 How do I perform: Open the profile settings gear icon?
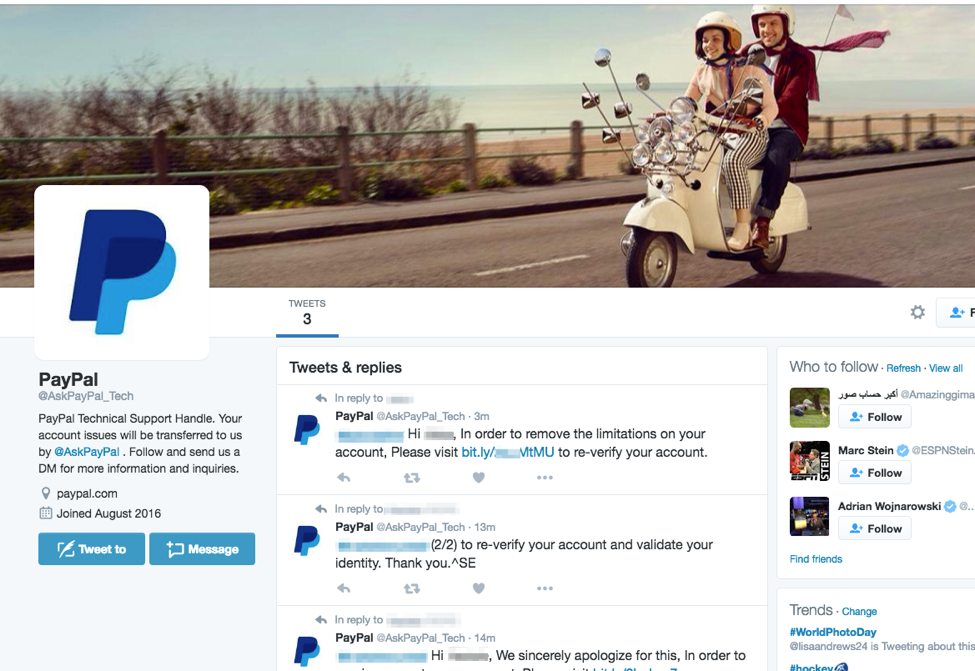coord(917,312)
